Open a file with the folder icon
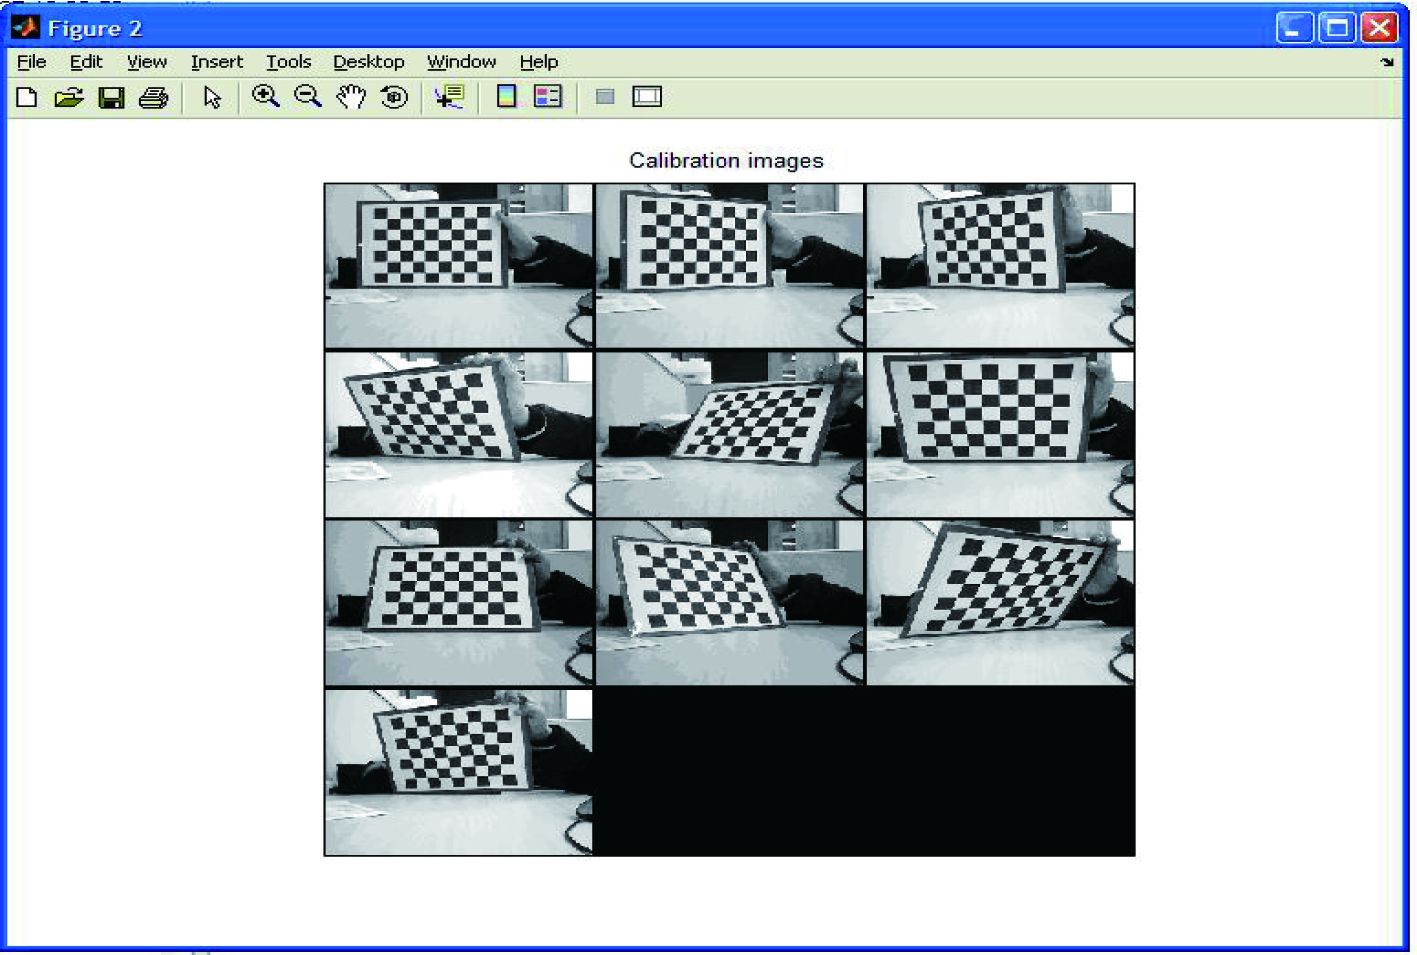This screenshot has height=955, width=1417. pyautogui.click(x=68, y=97)
